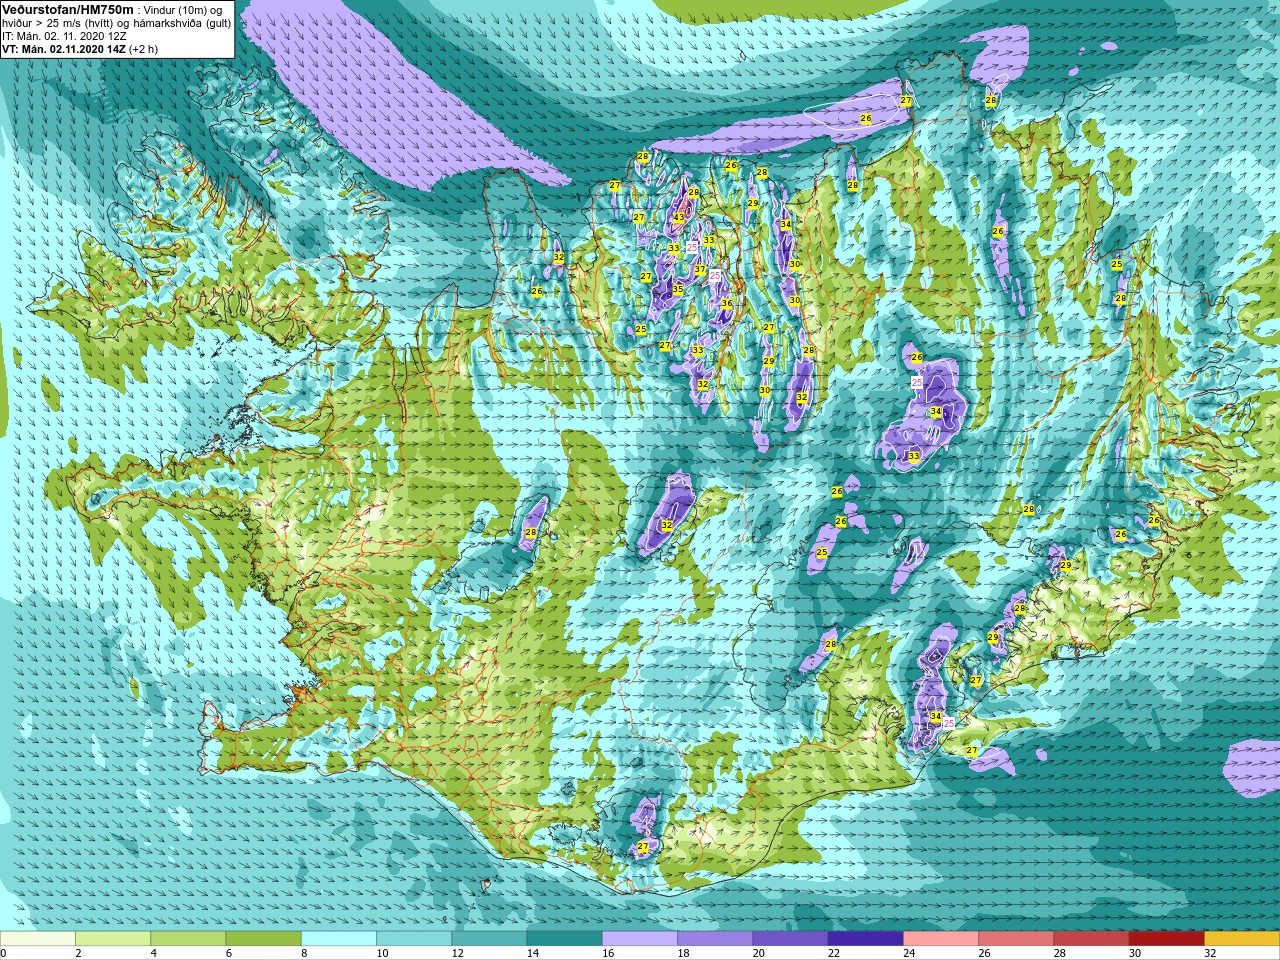Click the 'VT: Mán. 02.11.2020 14Z (+2 h)' line
1280x960 pixels.
(80, 49)
